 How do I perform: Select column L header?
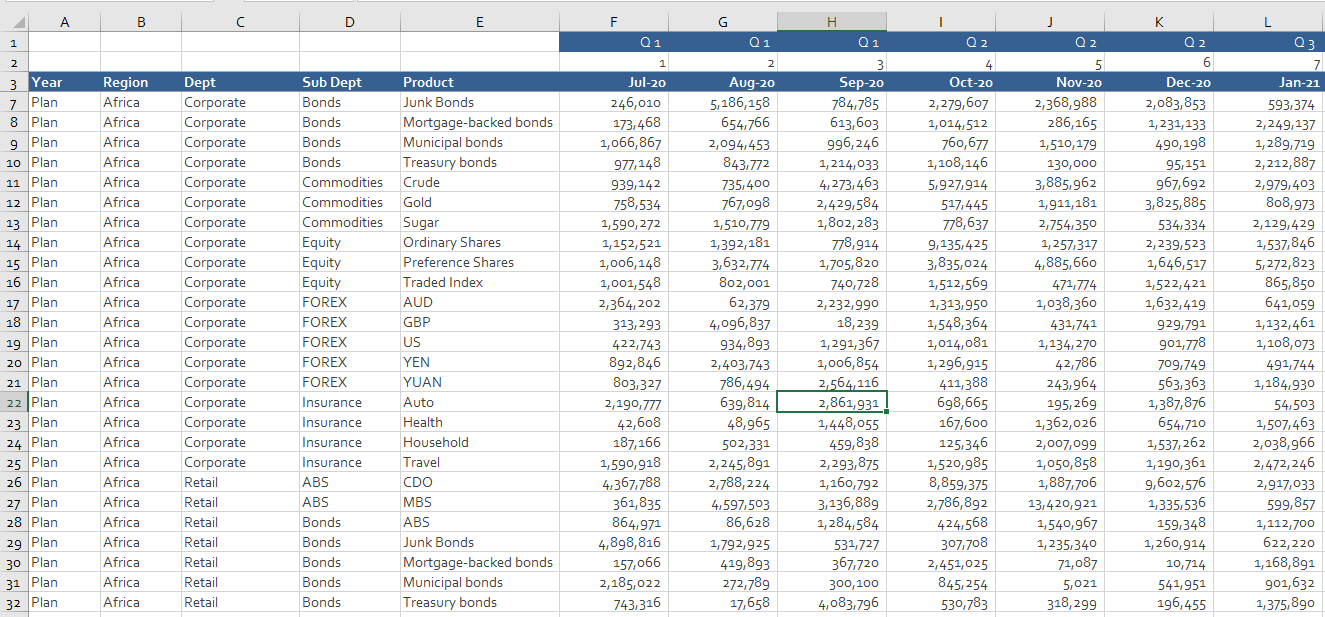(1268, 22)
